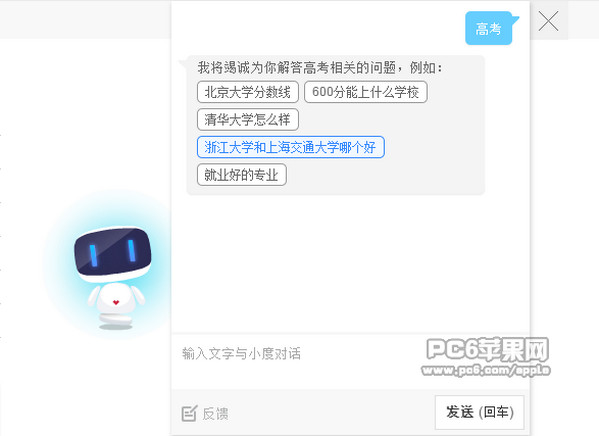Close the chat panel with the X
Image resolution: width=599 pixels, height=436 pixels.
pos(549,21)
